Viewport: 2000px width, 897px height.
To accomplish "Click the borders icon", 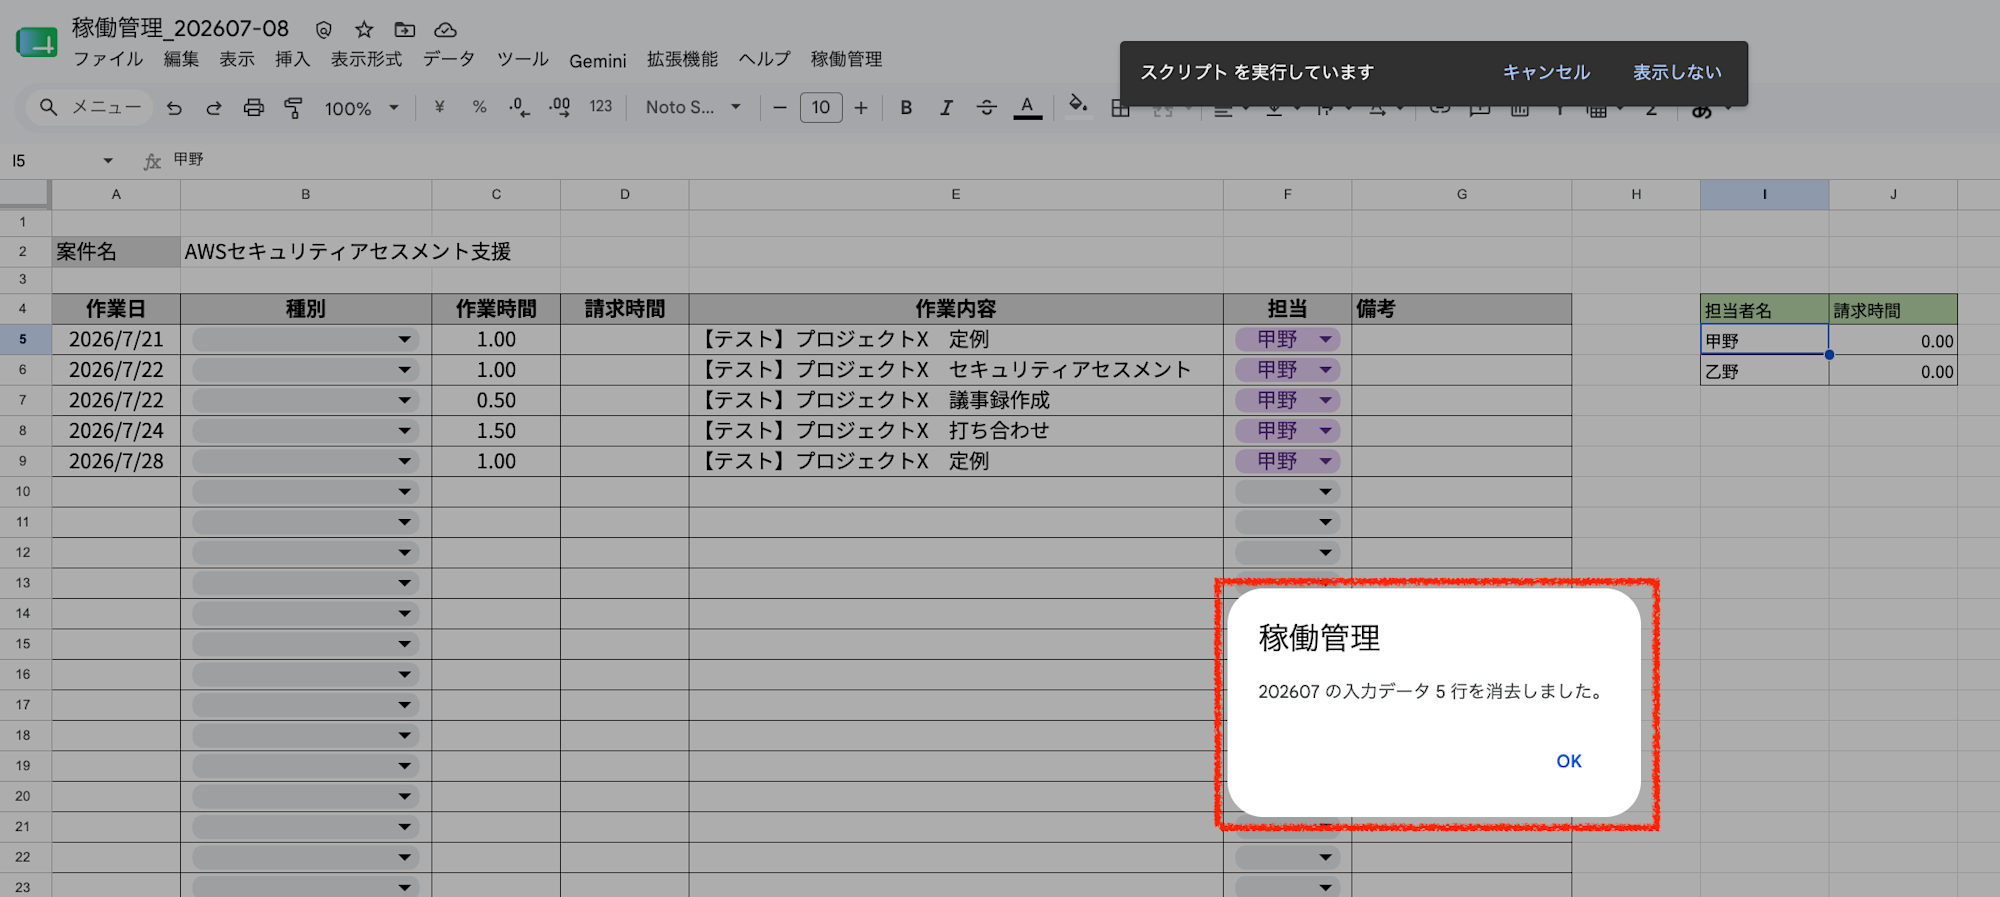I will [1120, 109].
